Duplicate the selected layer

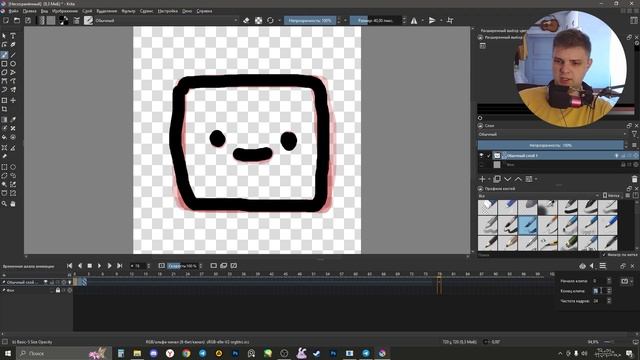click(497, 179)
